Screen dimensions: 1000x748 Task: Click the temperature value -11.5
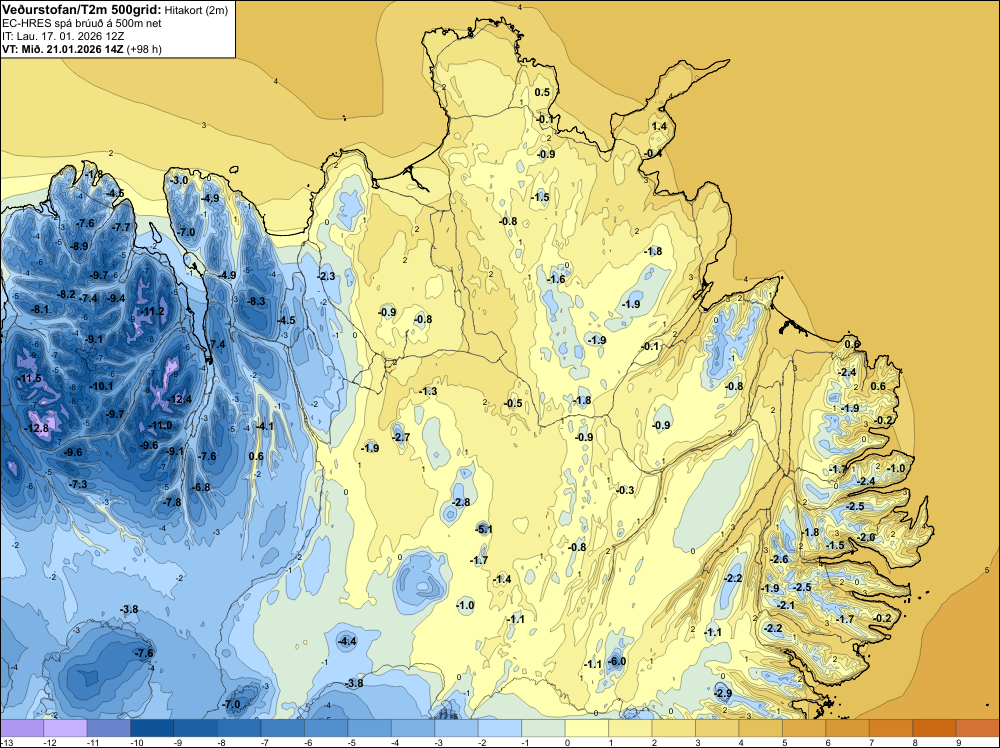point(29,379)
